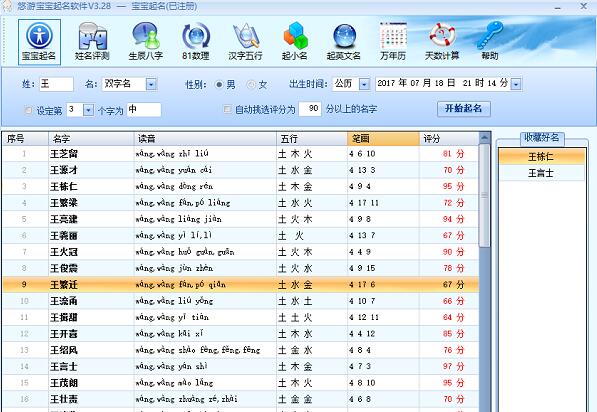Select the 女 gender radio button
The image size is (597, 412).
[251, 85]
